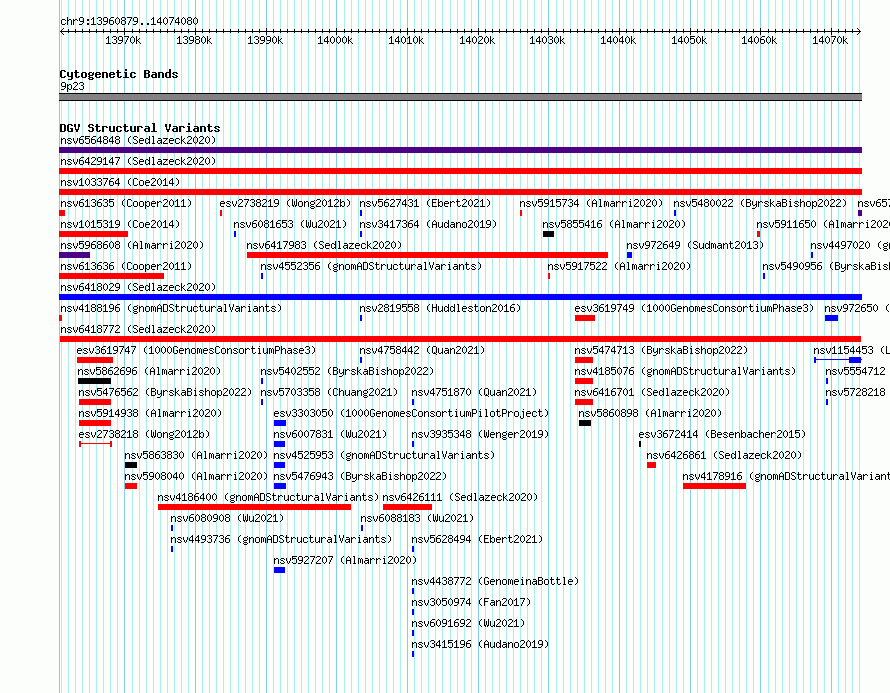This screenshot has width=890, height=693.
Task: Click blue bar under nsv972650
Action: (832, 318)
